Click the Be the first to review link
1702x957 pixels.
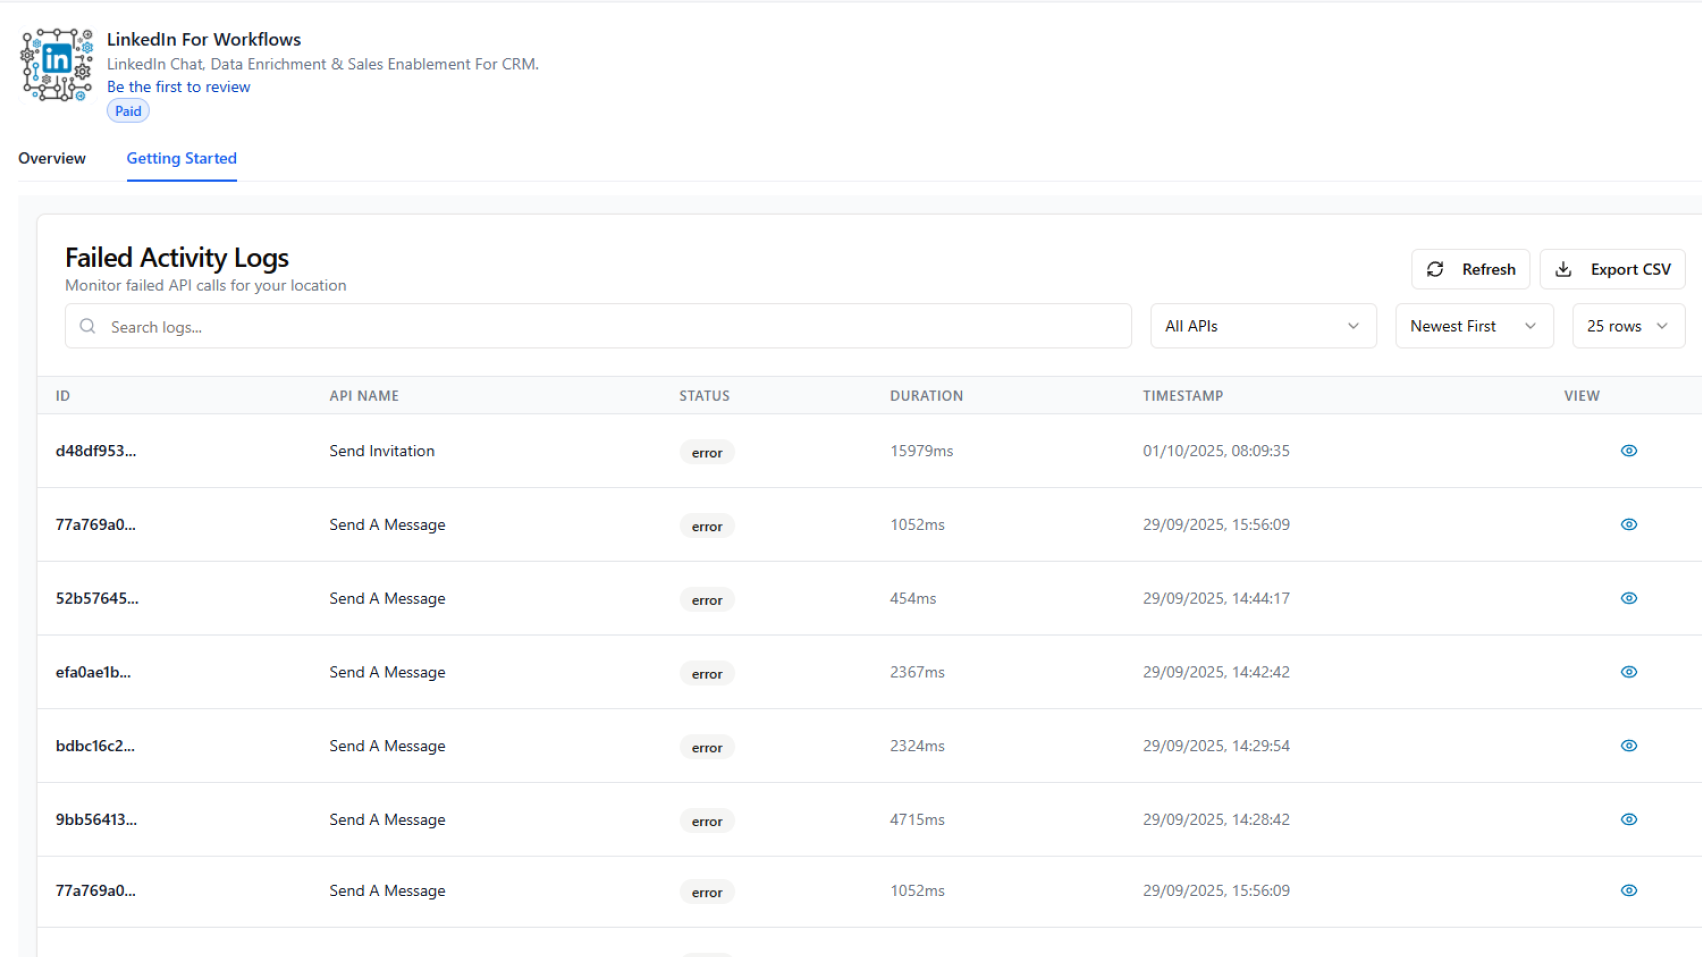click(178, 87)
